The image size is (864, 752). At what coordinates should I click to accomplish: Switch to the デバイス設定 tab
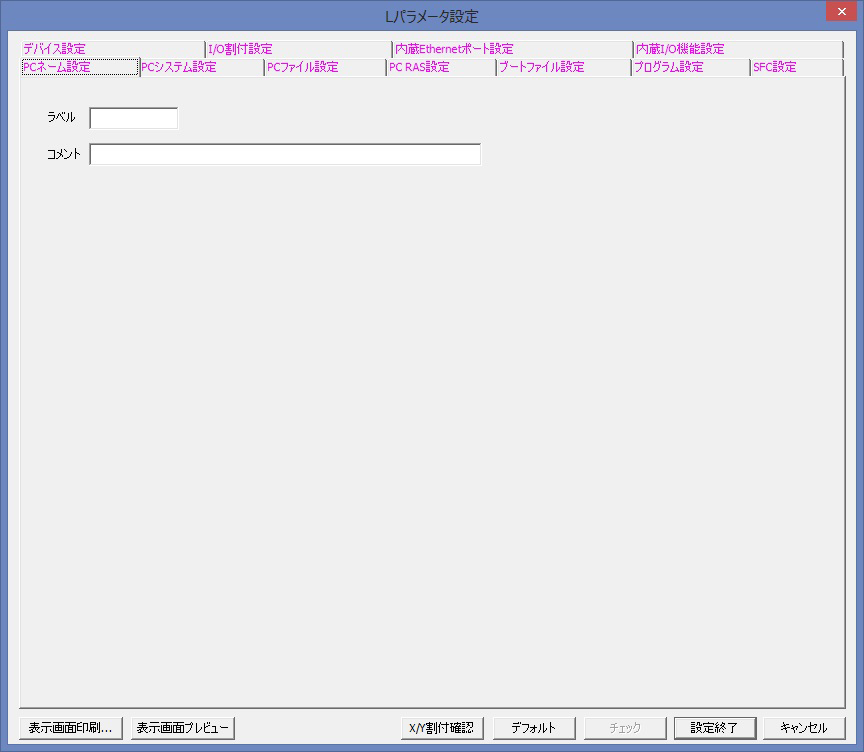[55, 49]
